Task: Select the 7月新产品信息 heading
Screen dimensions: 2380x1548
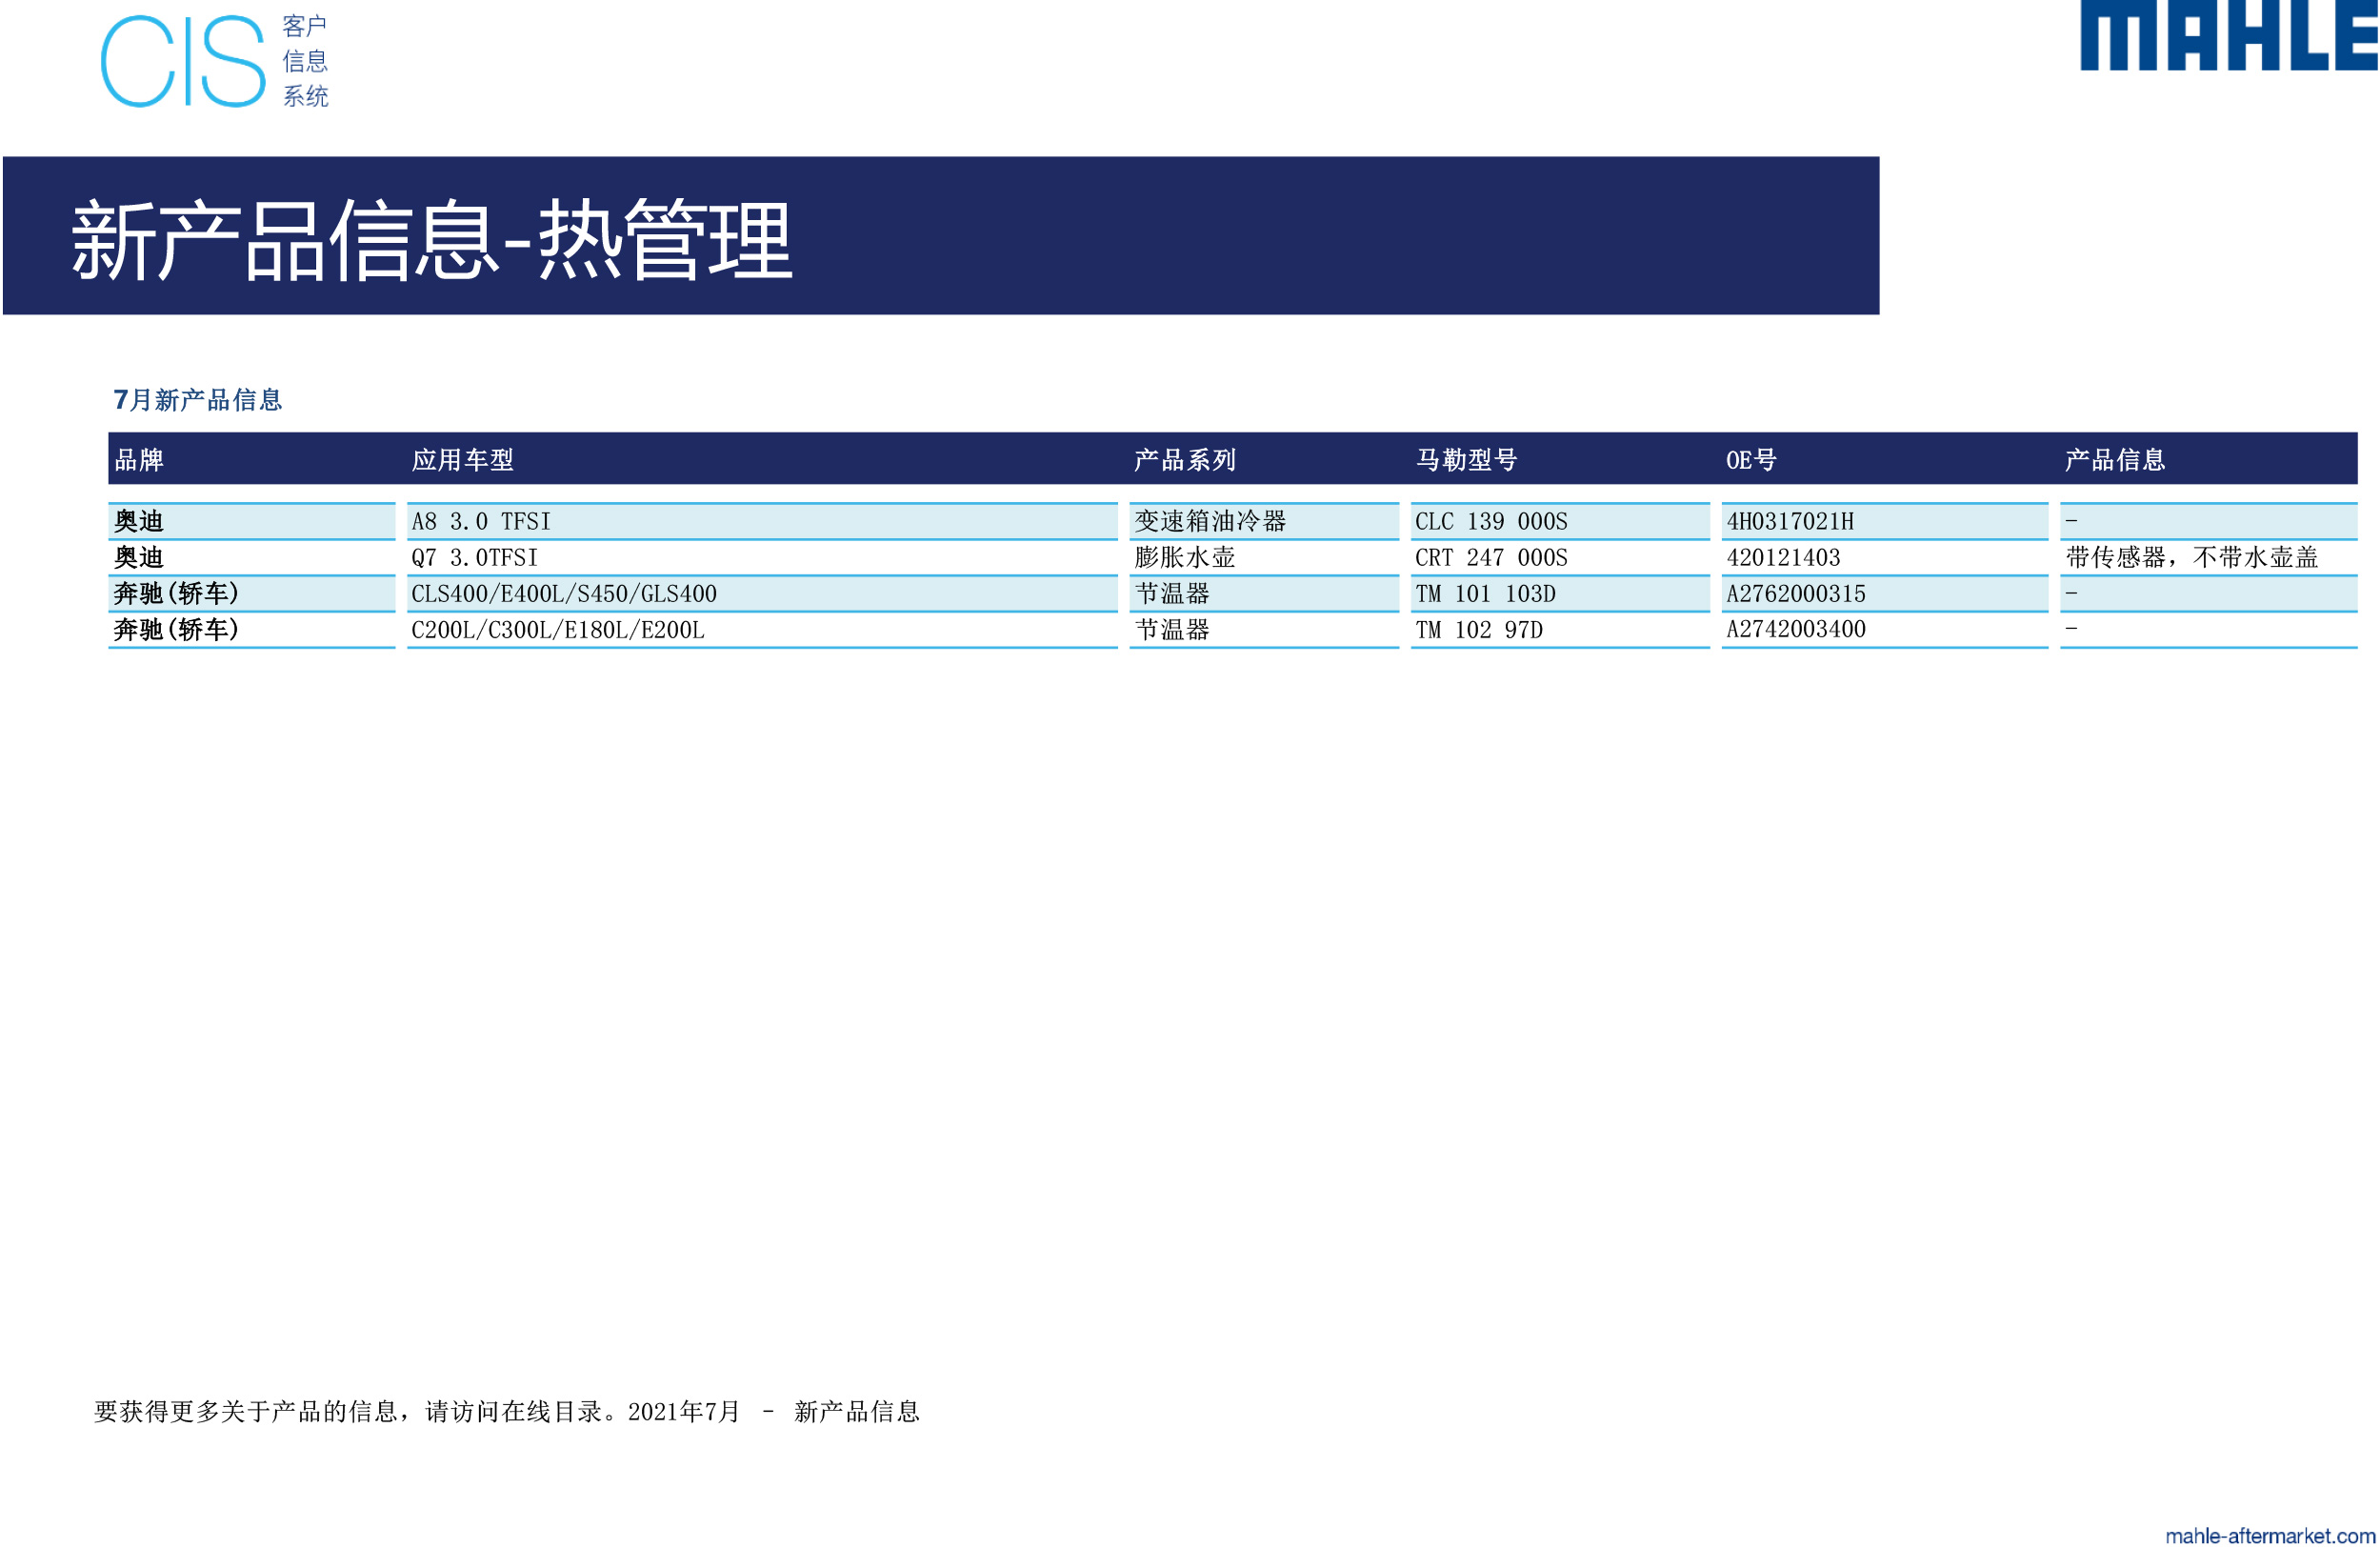Action: tap(198, 400)
